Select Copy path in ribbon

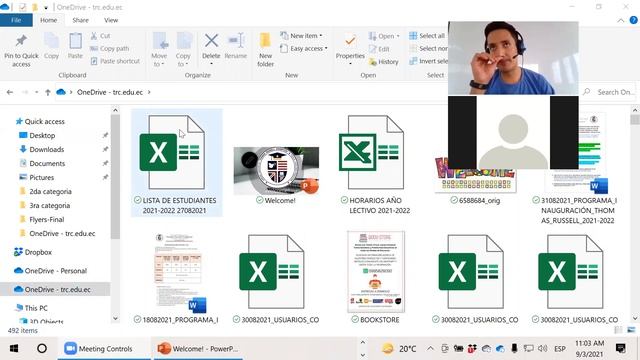(x=109, y=49)
